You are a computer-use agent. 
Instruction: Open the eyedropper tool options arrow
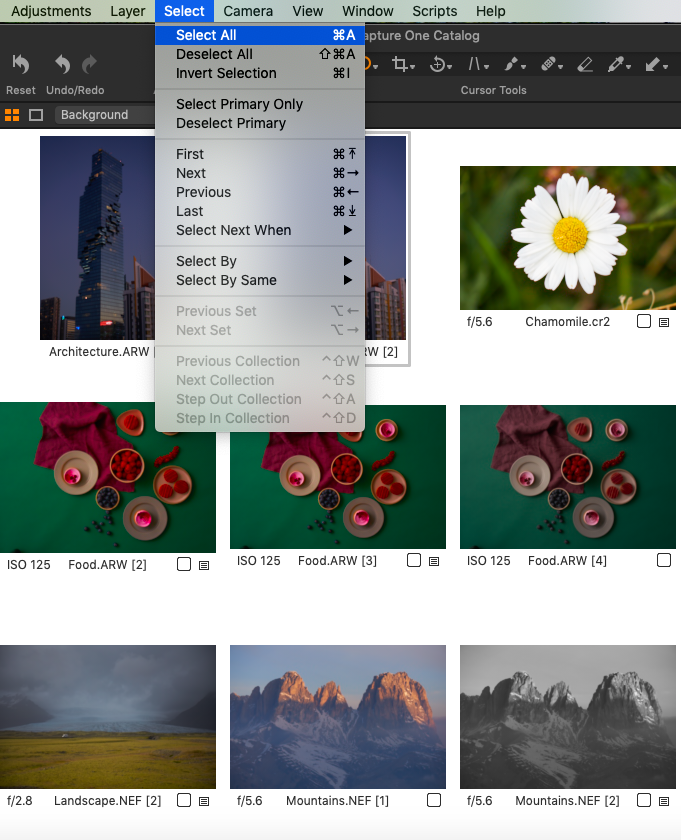pyautogui.click(x=628, y=67)
